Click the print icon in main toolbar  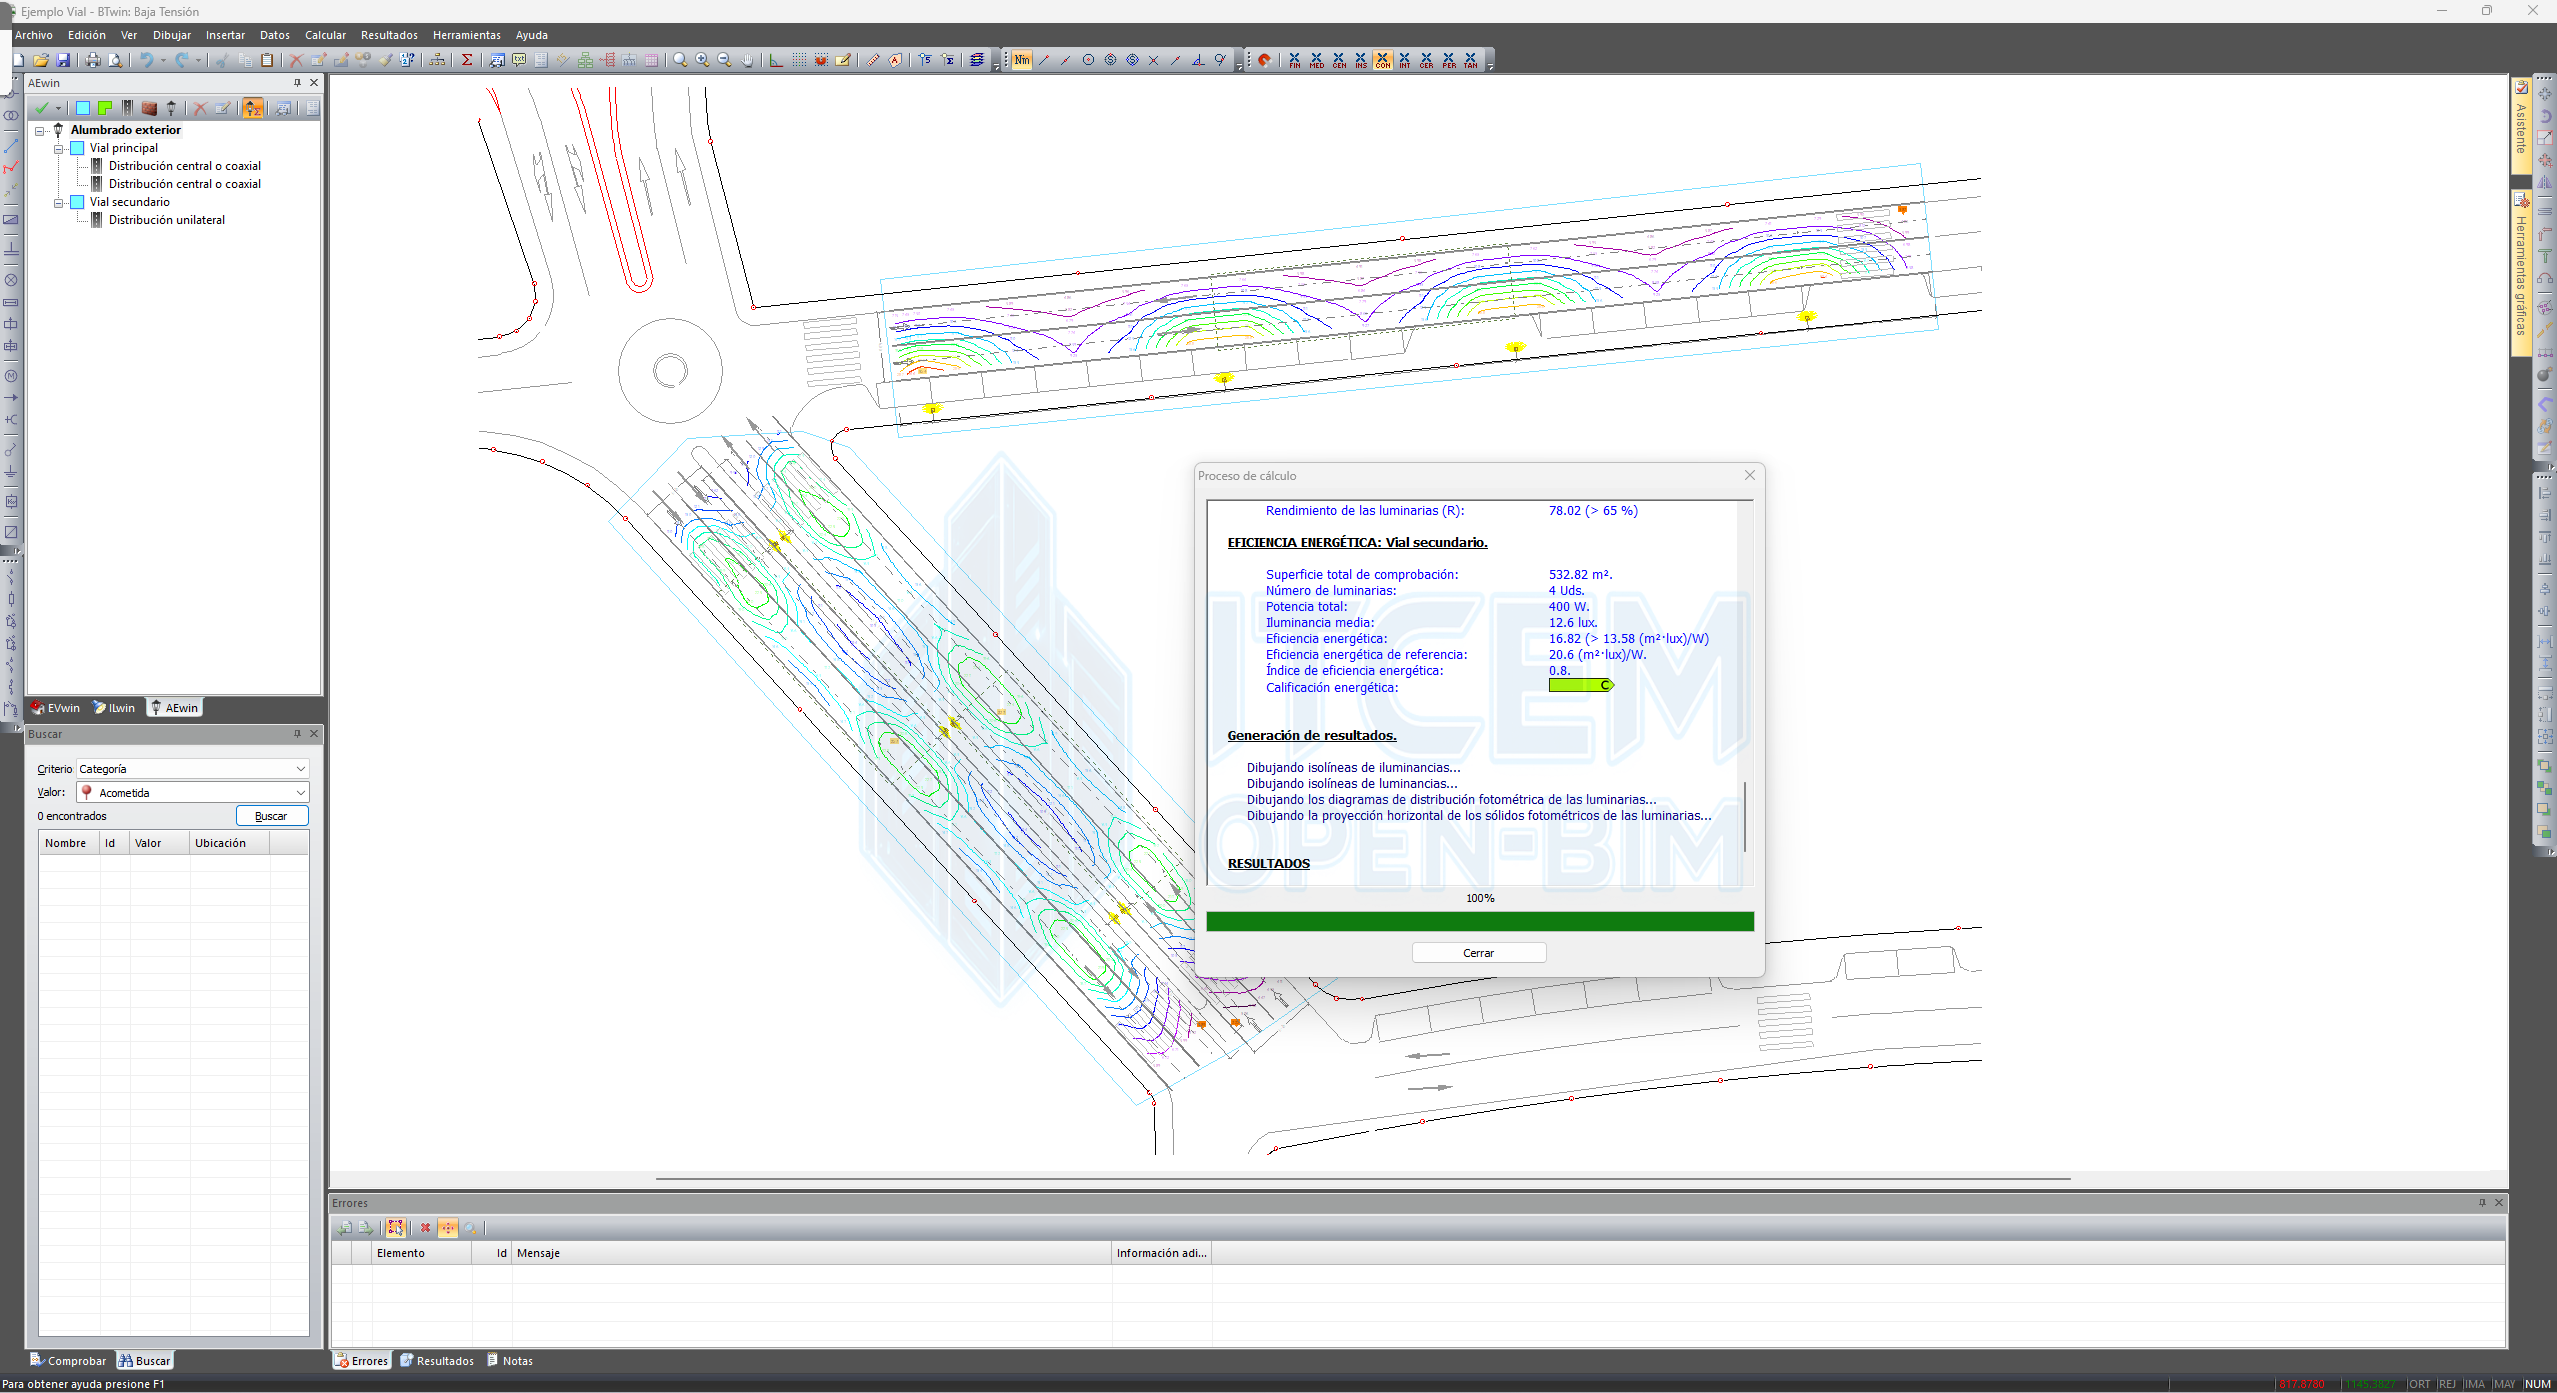click(93, 60)
